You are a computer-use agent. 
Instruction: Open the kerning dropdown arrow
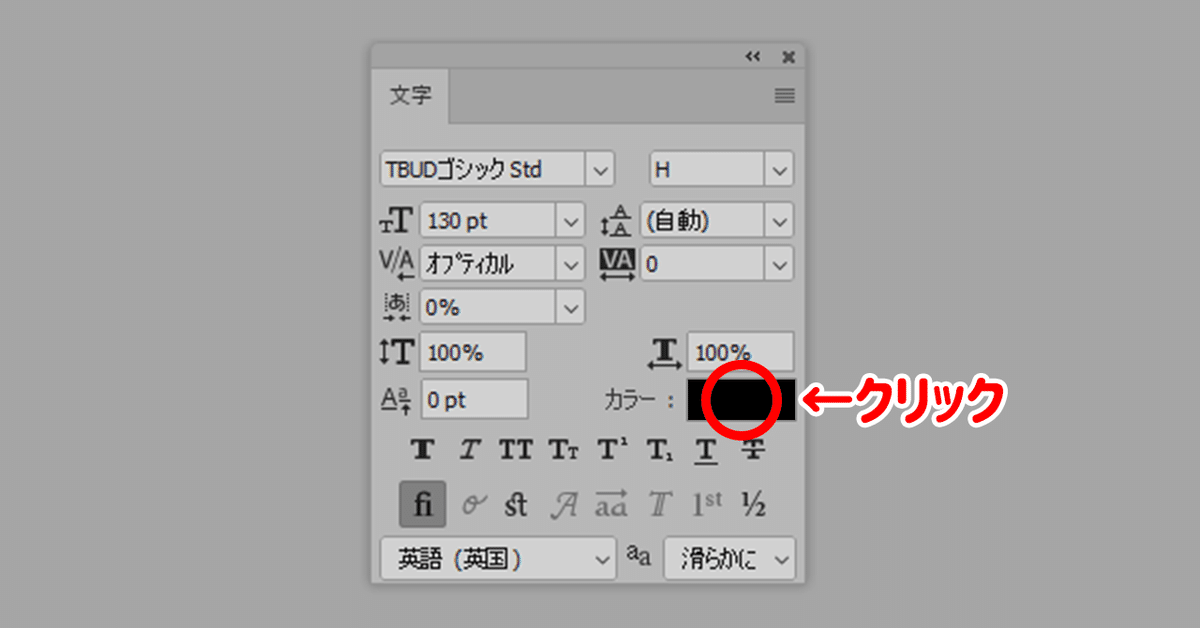click(x=571, y=264)
